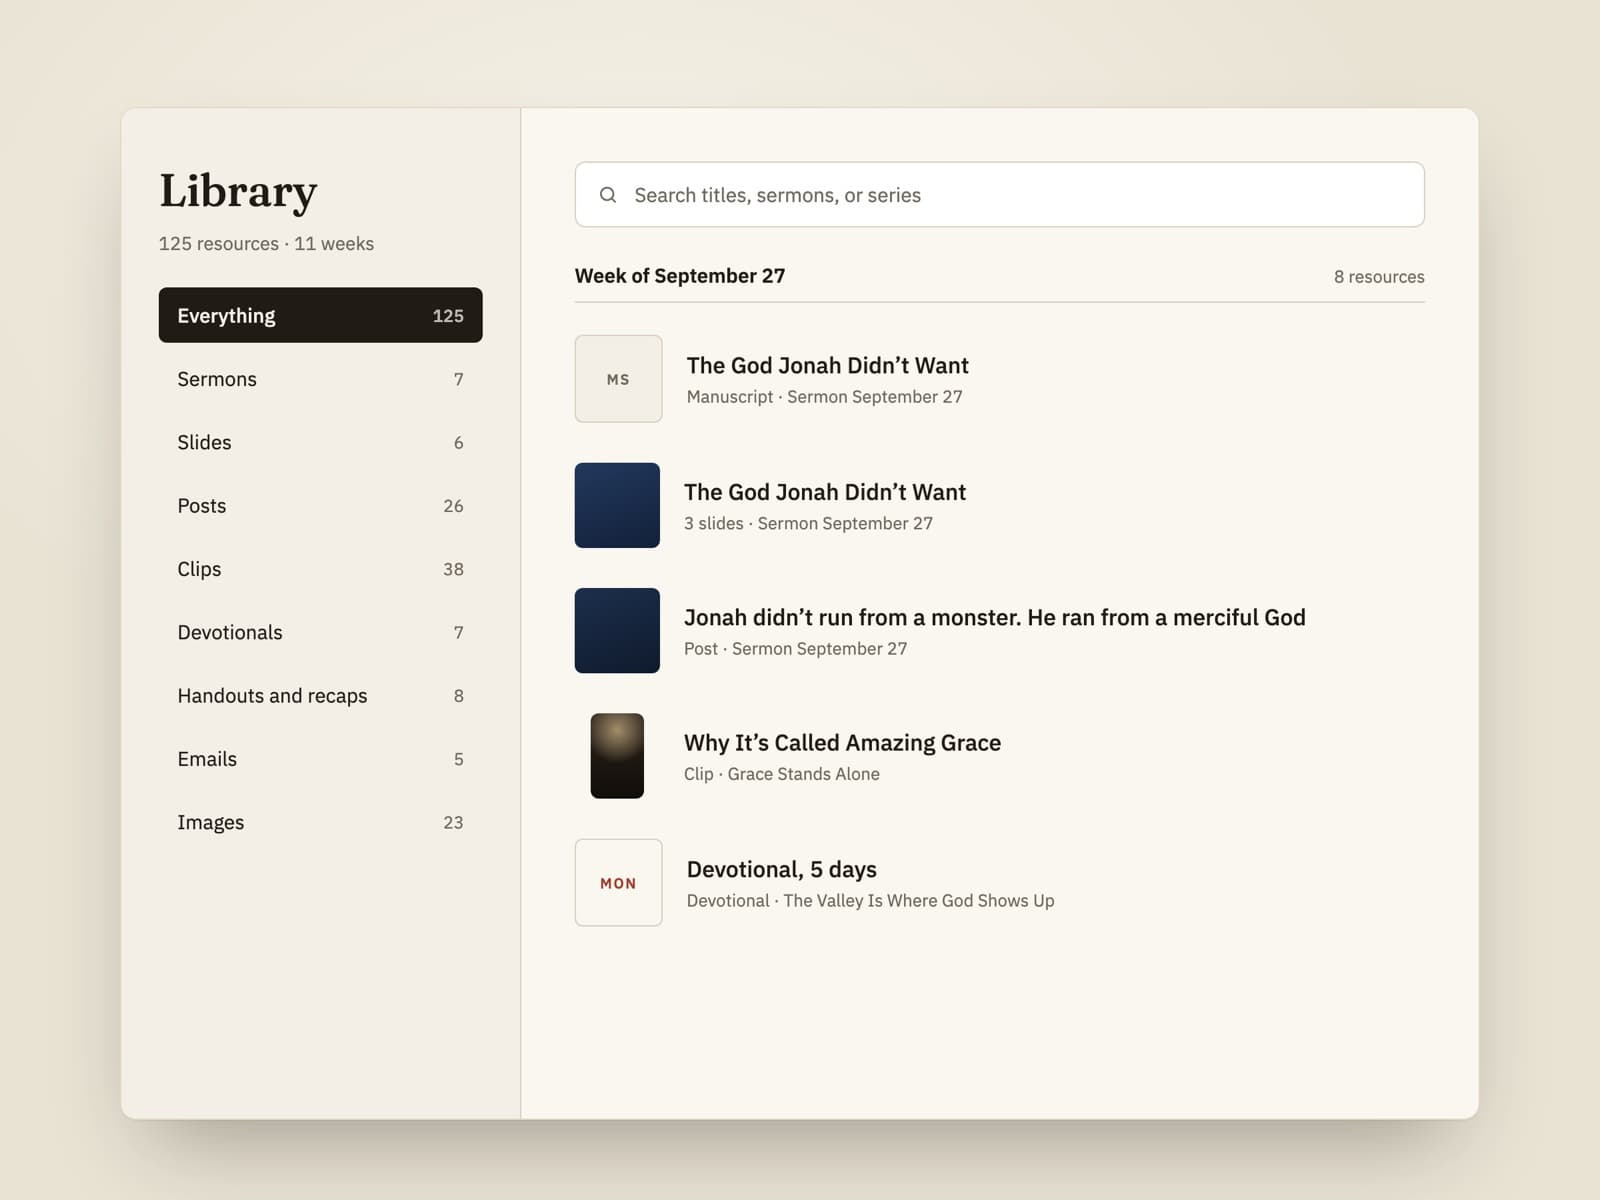The width and height of the screenshot is (1600, 1200).
Task: Click the Library heading
Action: 238,192
